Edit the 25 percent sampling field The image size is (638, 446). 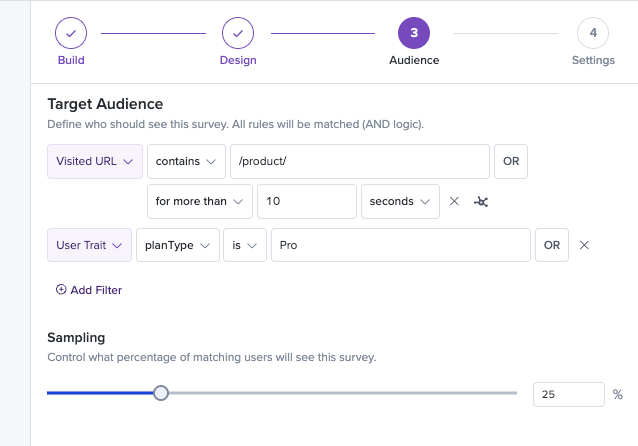tap(569, 394)
